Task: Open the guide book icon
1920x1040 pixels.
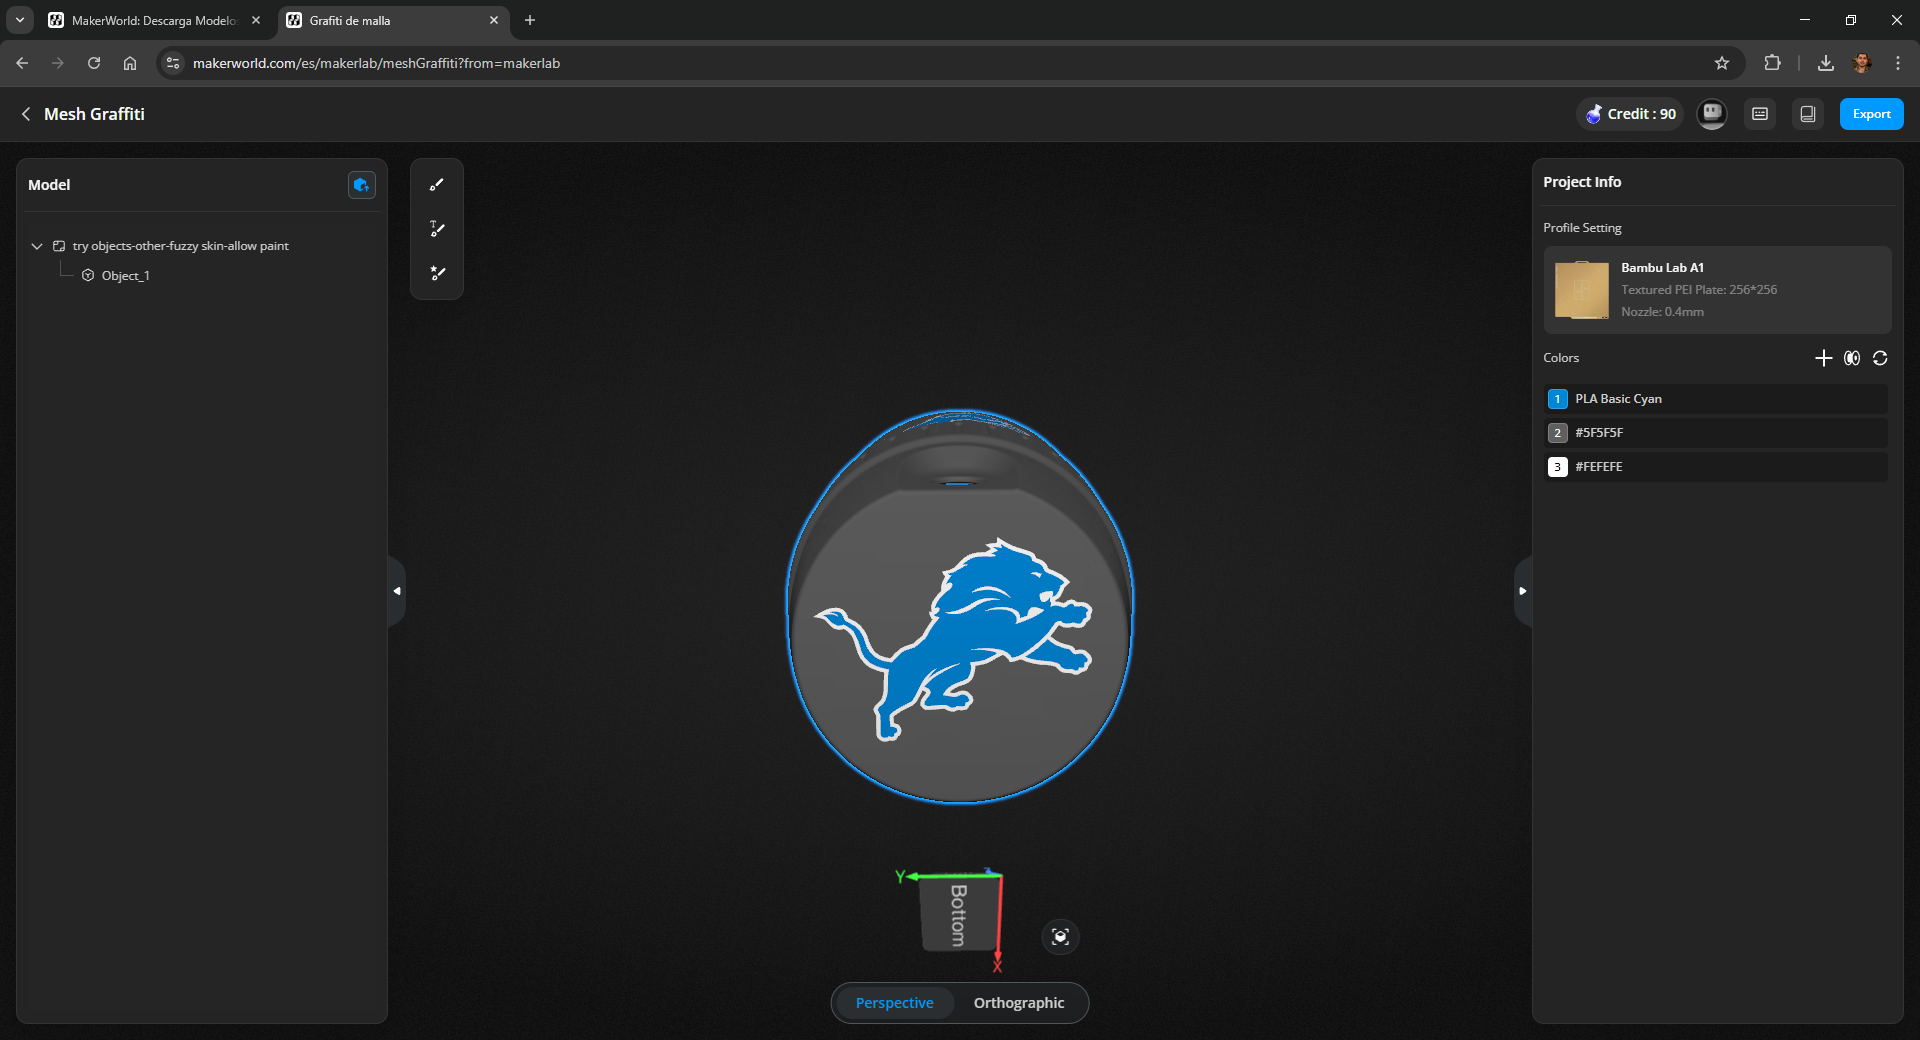Action: [x=1808, y=114]
